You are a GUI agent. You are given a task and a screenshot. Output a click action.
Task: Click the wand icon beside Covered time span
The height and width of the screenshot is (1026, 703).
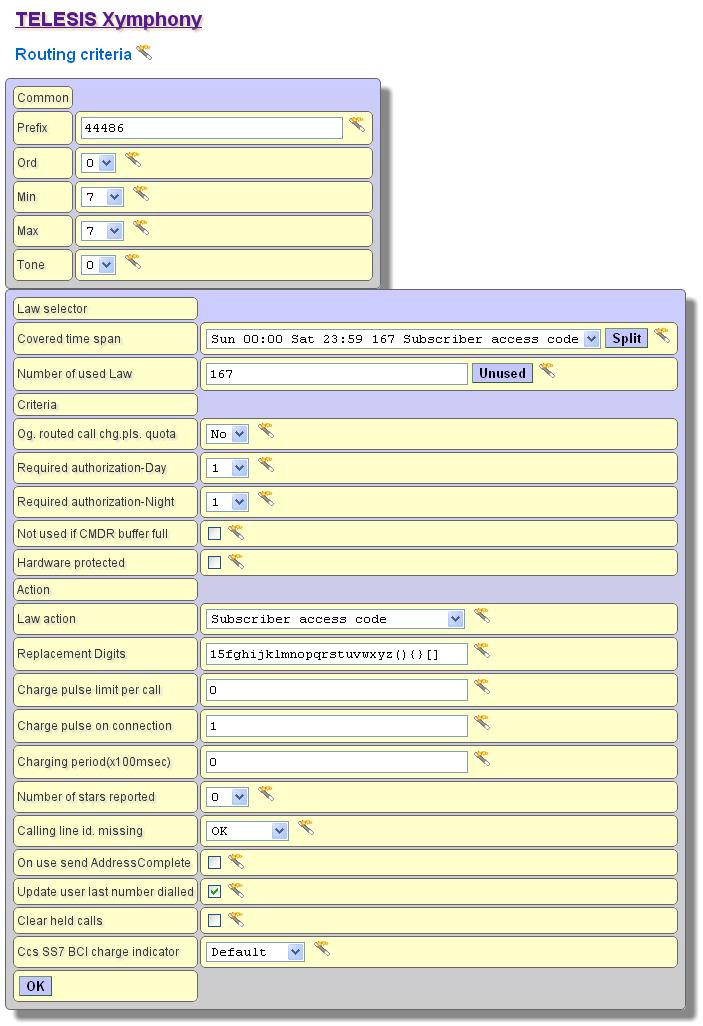click(x=662, y=335)
